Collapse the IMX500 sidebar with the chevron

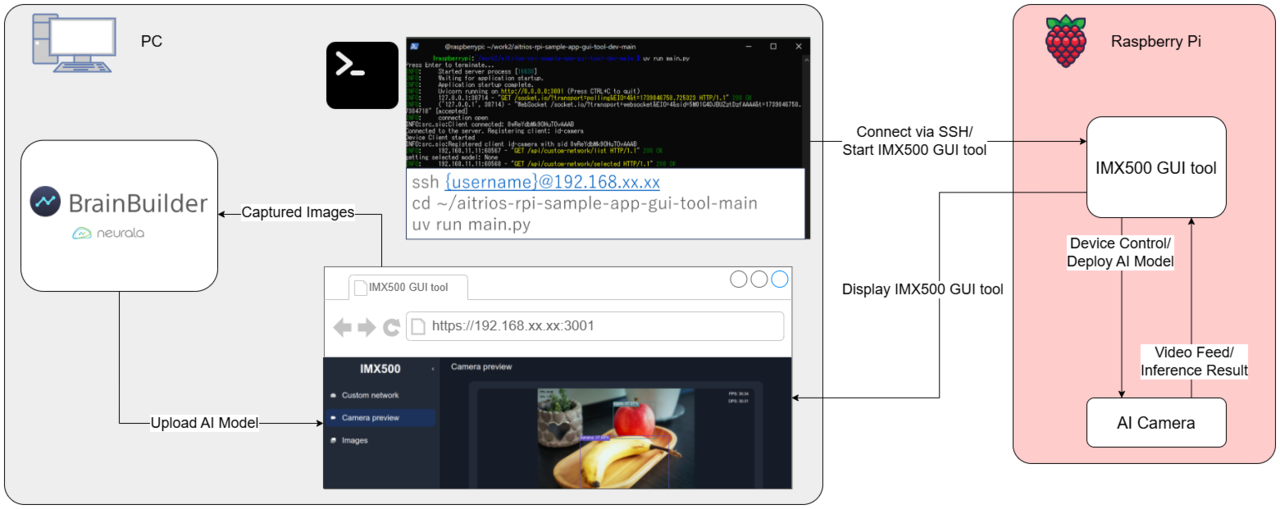coord(433,369)
